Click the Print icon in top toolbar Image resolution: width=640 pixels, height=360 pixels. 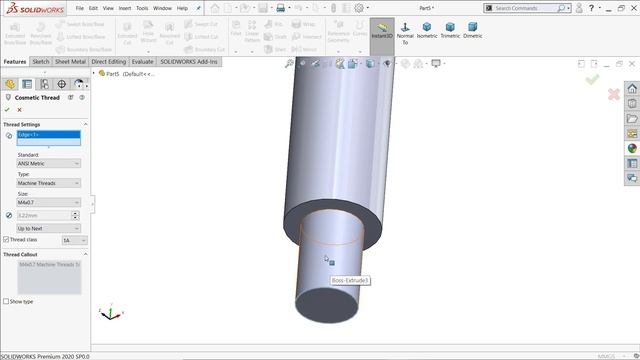(x=280, y=8)
